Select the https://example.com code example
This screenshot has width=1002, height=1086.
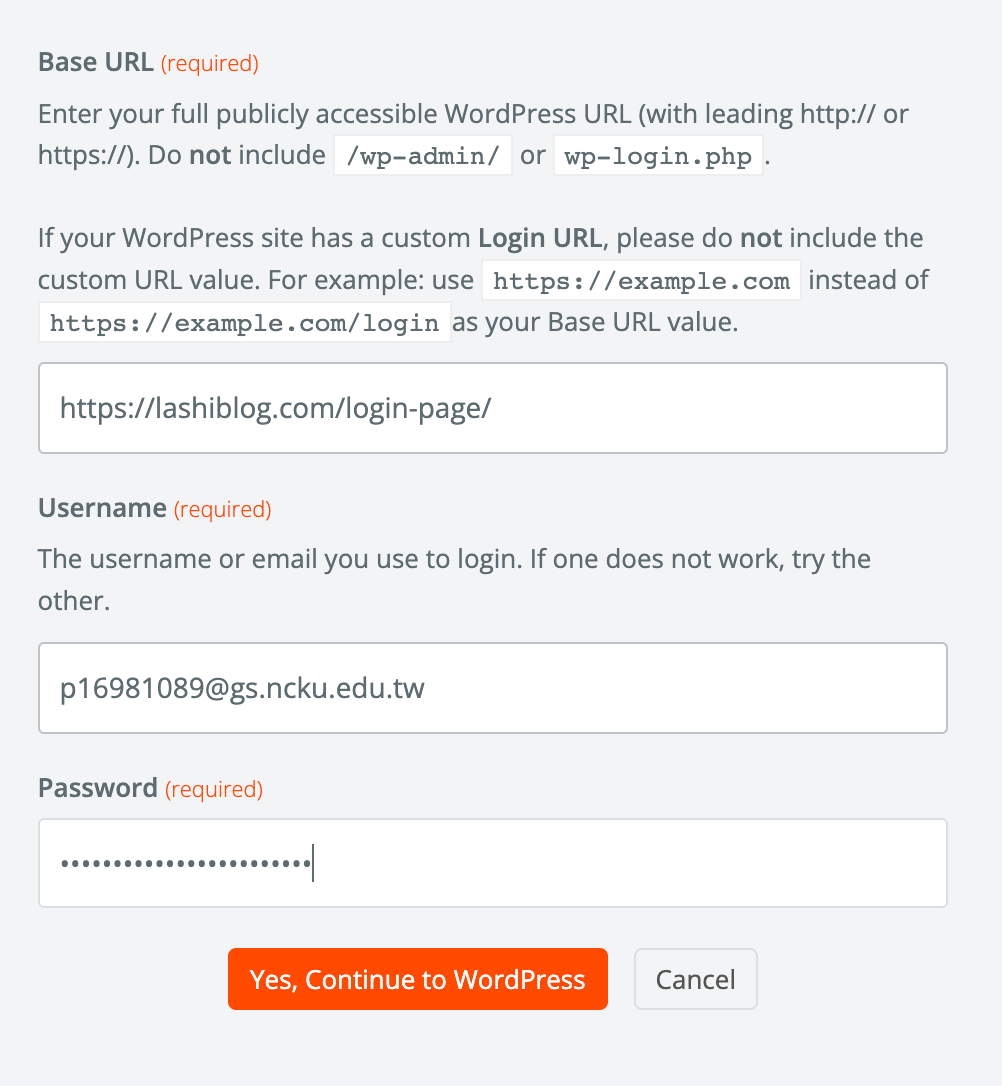[641, 281]
